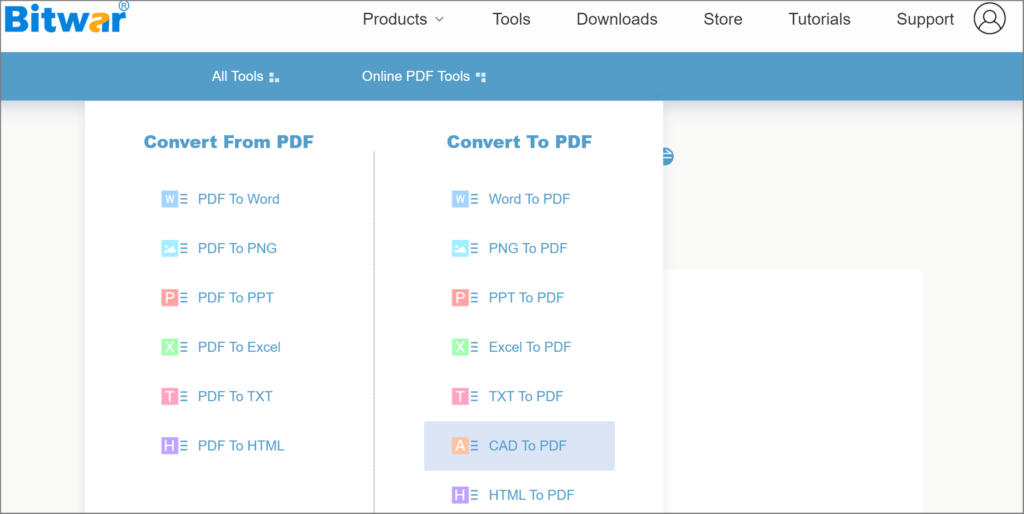
Task: Open the Downloads menu item
Action: 617,19
